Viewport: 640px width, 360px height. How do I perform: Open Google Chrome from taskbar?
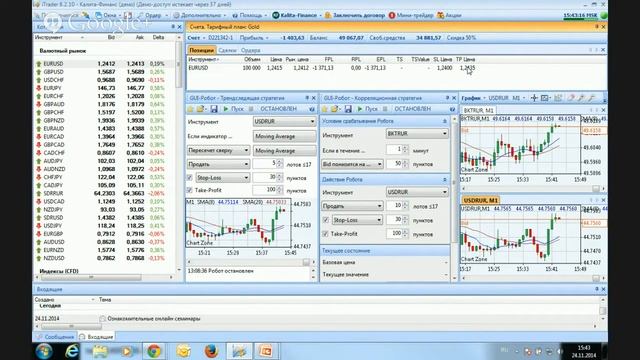154,351
